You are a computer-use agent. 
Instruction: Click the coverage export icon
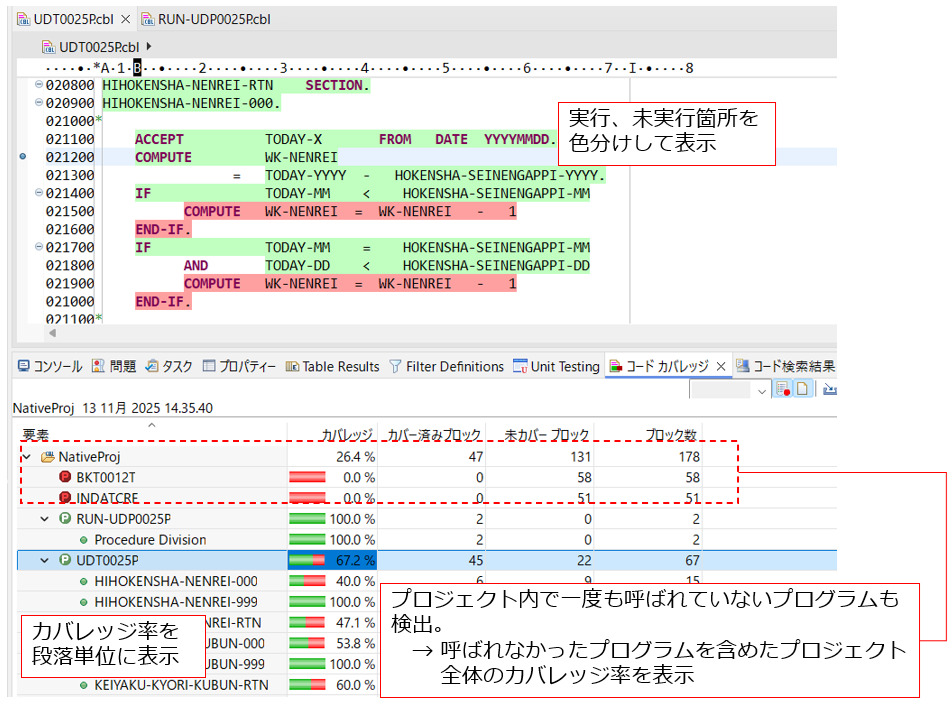point(831,389)
